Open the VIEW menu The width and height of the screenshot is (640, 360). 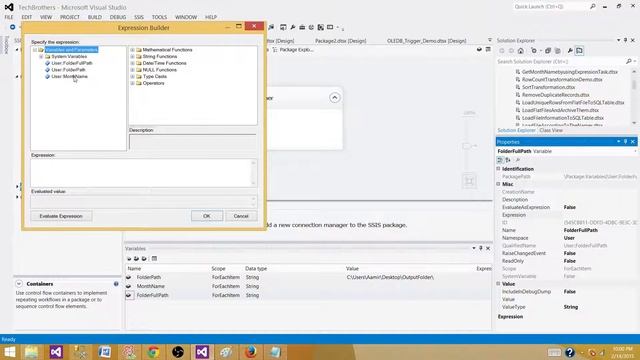coord(46,17)
